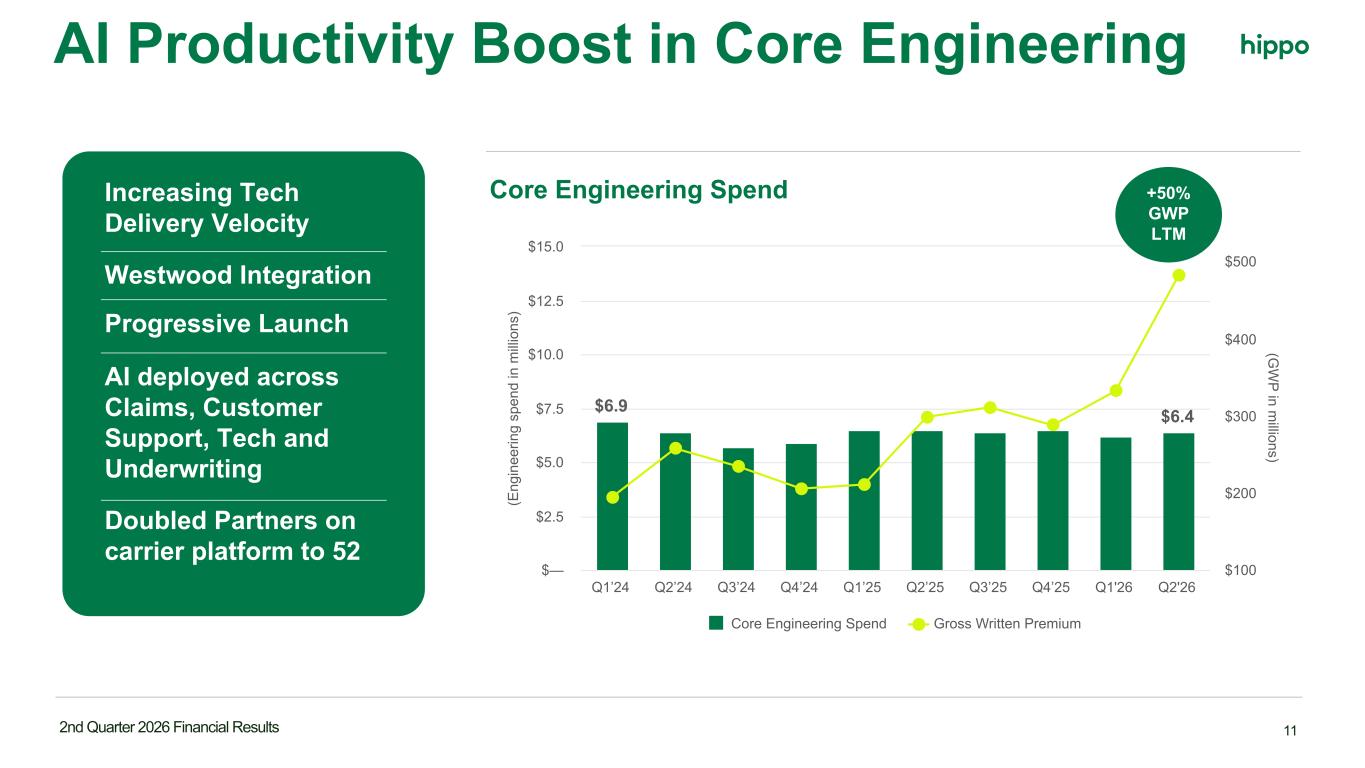Image resolution: width=1365 pixels, height=768 pixels.
Task: Select the Q3'24 engineering spend bar
Action: point(738,509)
